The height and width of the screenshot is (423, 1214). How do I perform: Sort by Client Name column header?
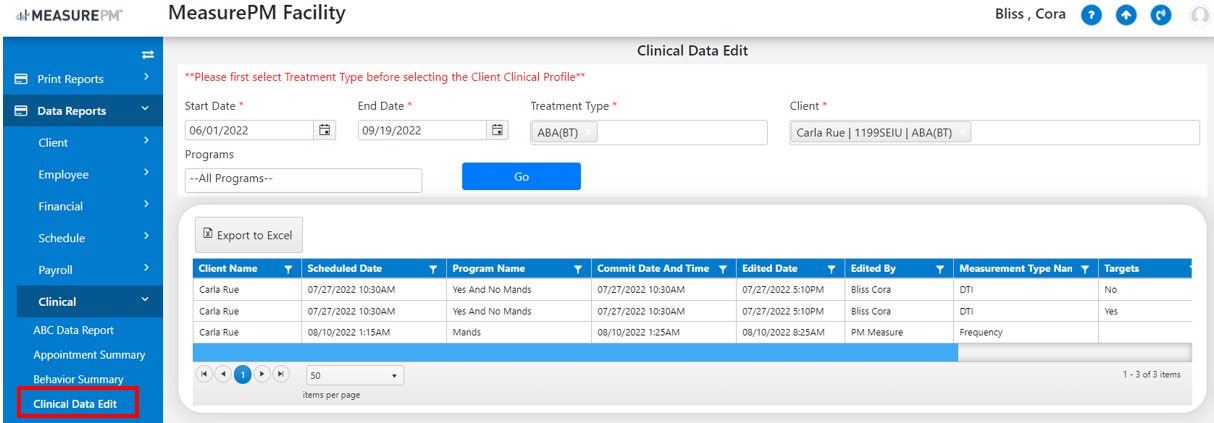pyautogui.click(x=228, y=269)
